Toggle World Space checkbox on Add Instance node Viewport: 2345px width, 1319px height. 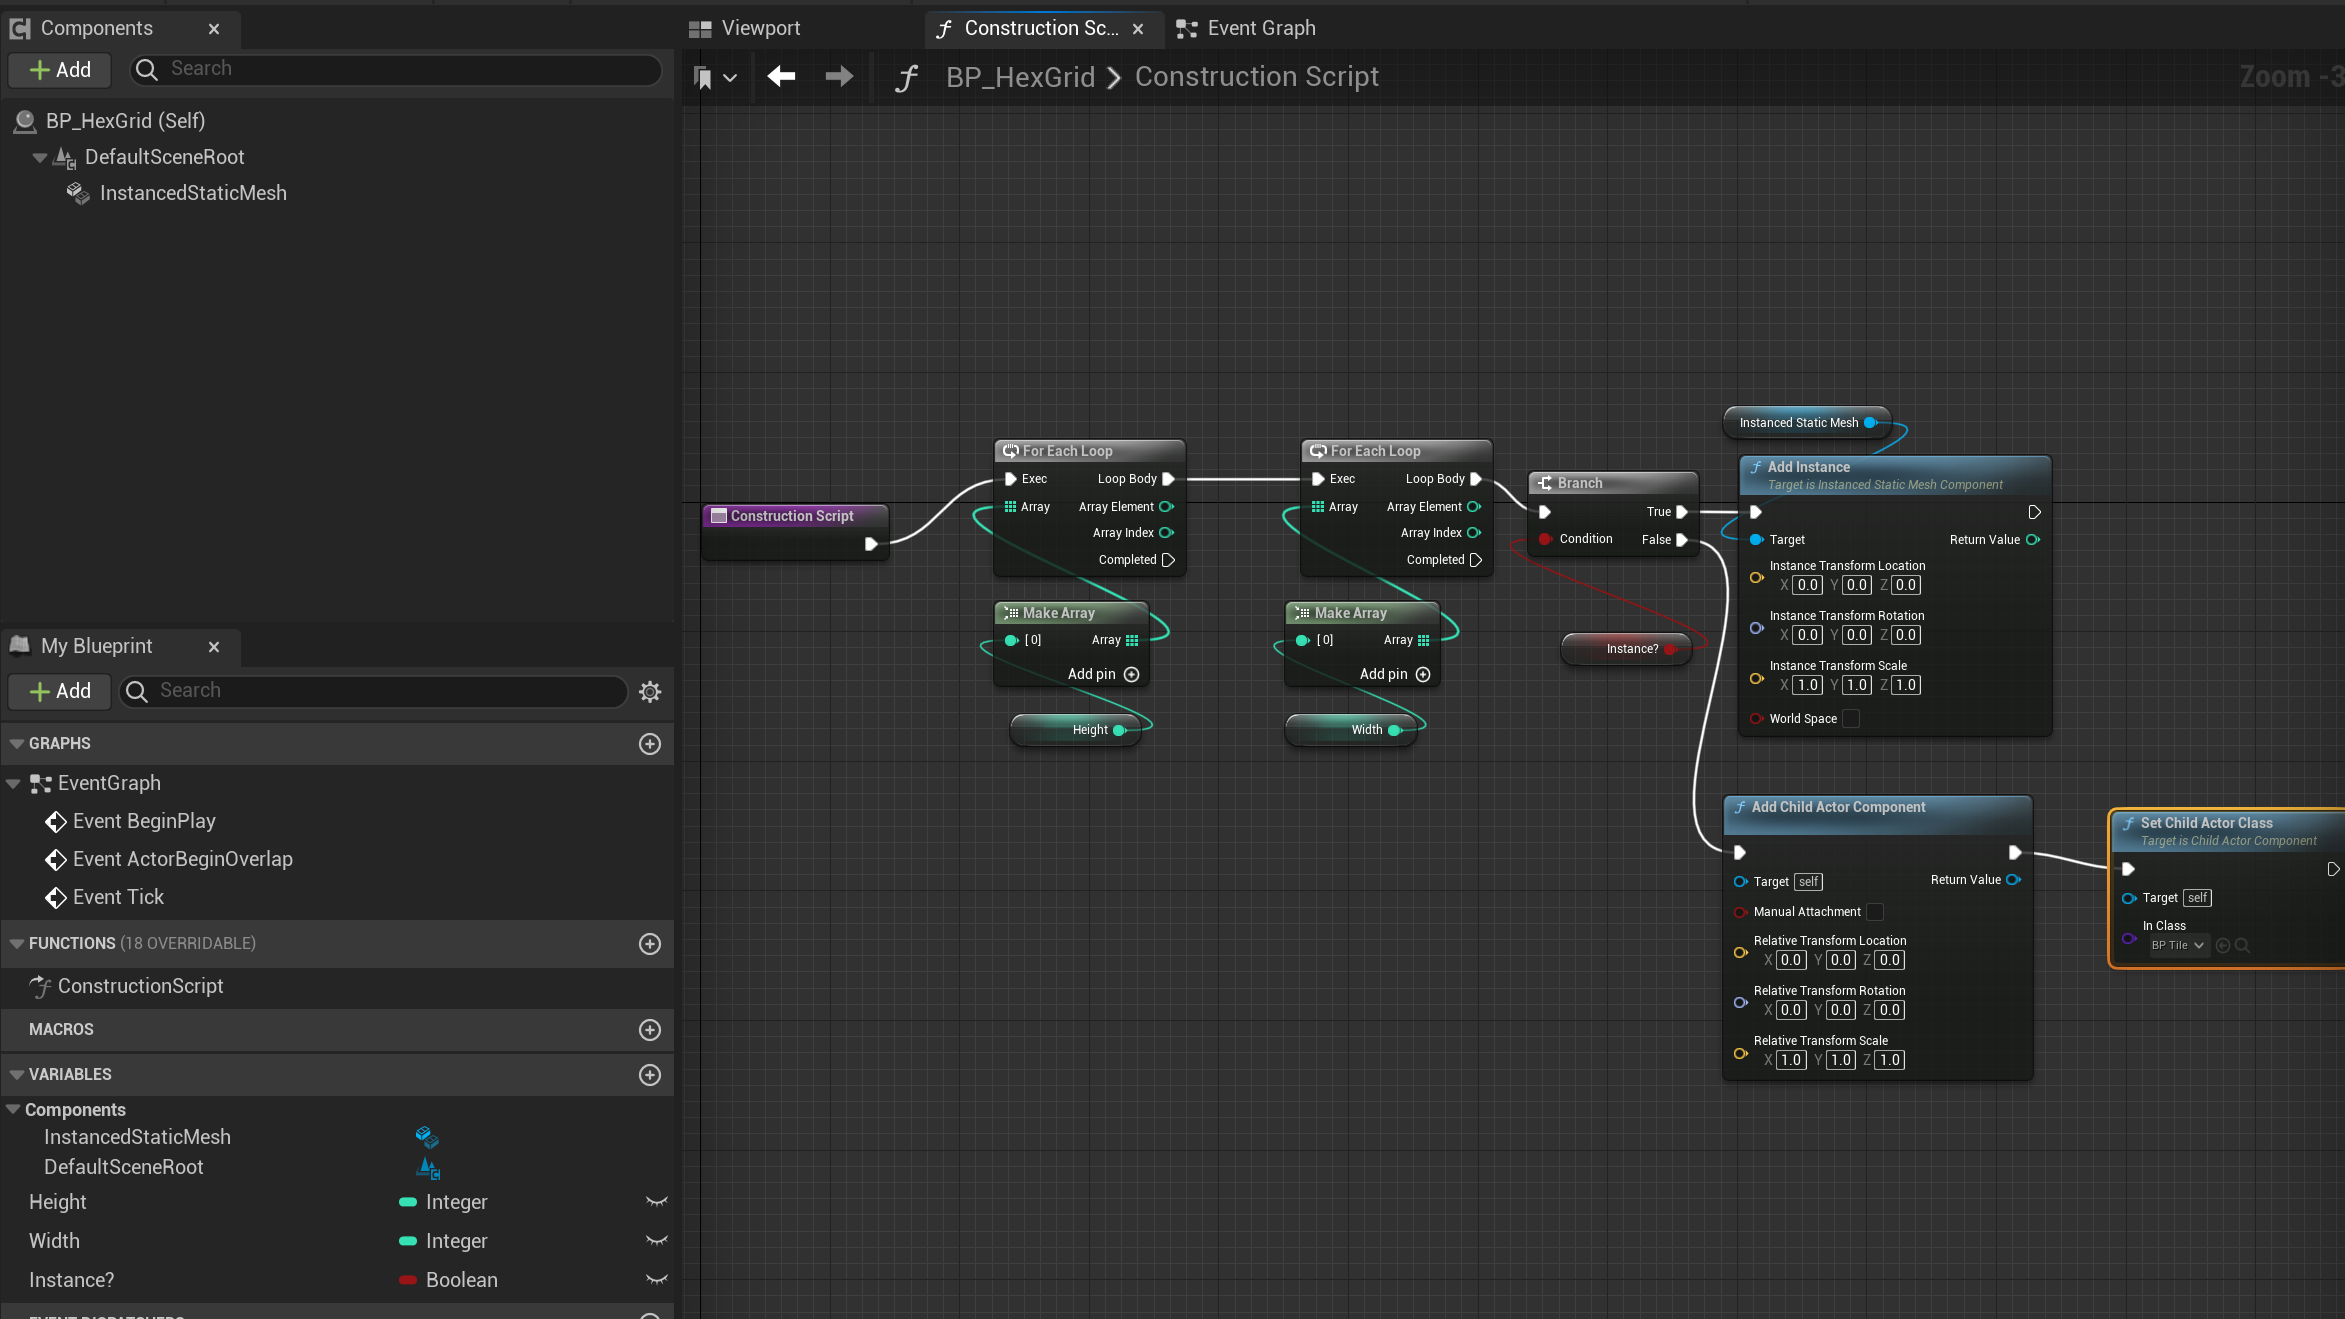click(1851, 719)
